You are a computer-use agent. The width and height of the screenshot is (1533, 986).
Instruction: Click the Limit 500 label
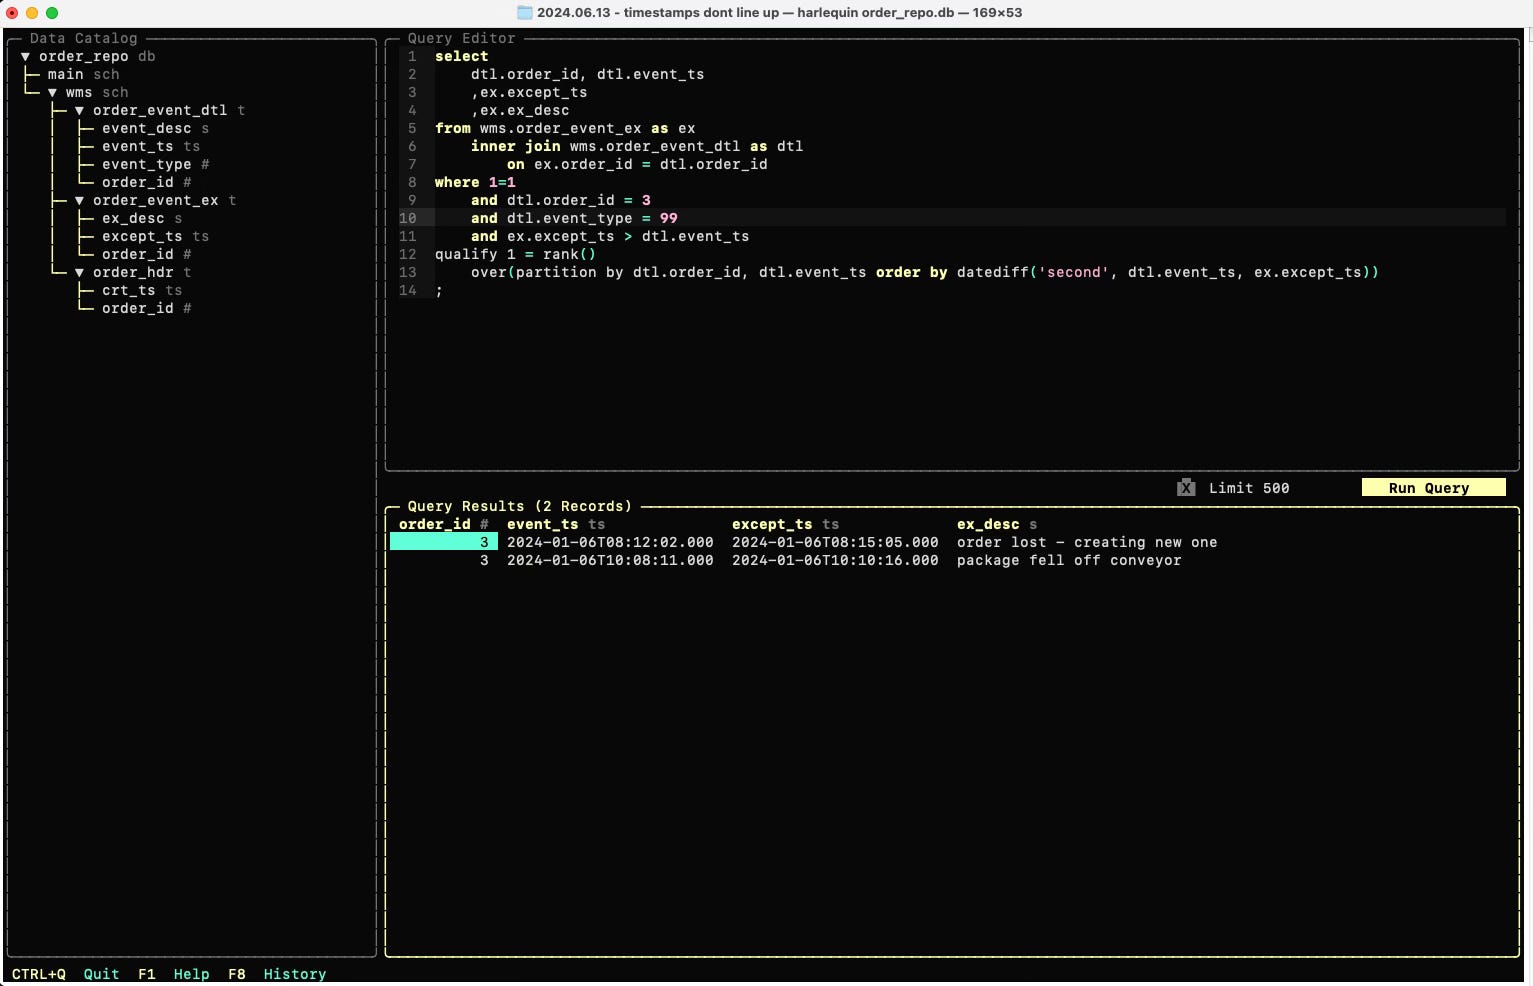pos(1249,489)
